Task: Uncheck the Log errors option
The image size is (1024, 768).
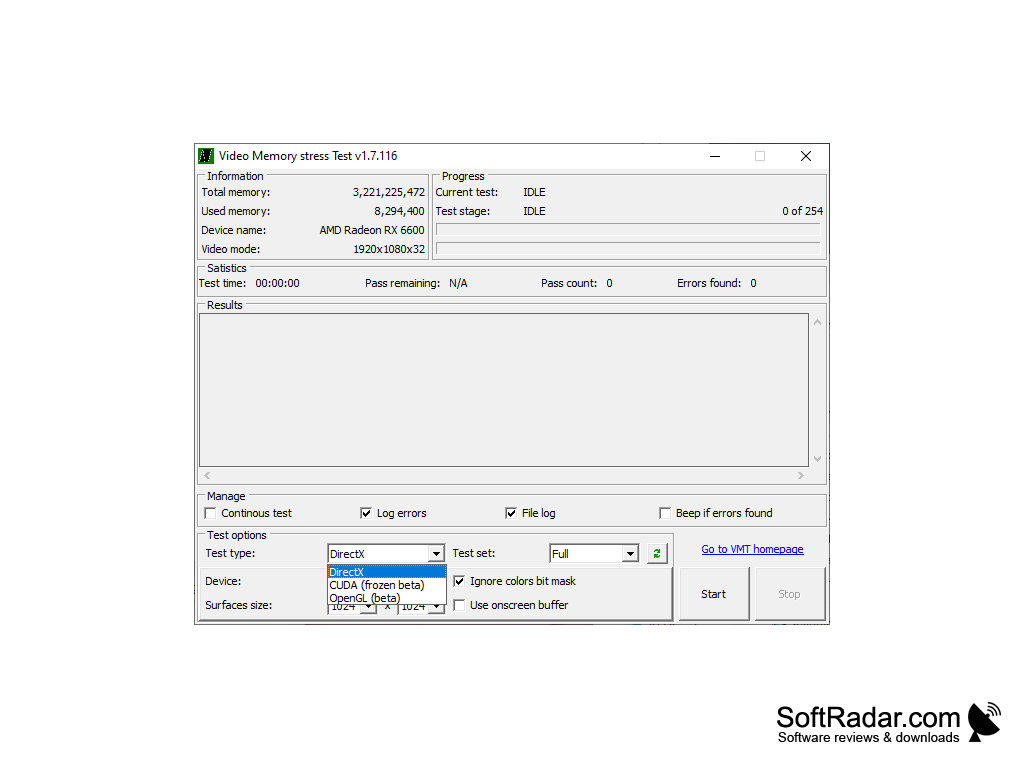Action: click(366, 512)
